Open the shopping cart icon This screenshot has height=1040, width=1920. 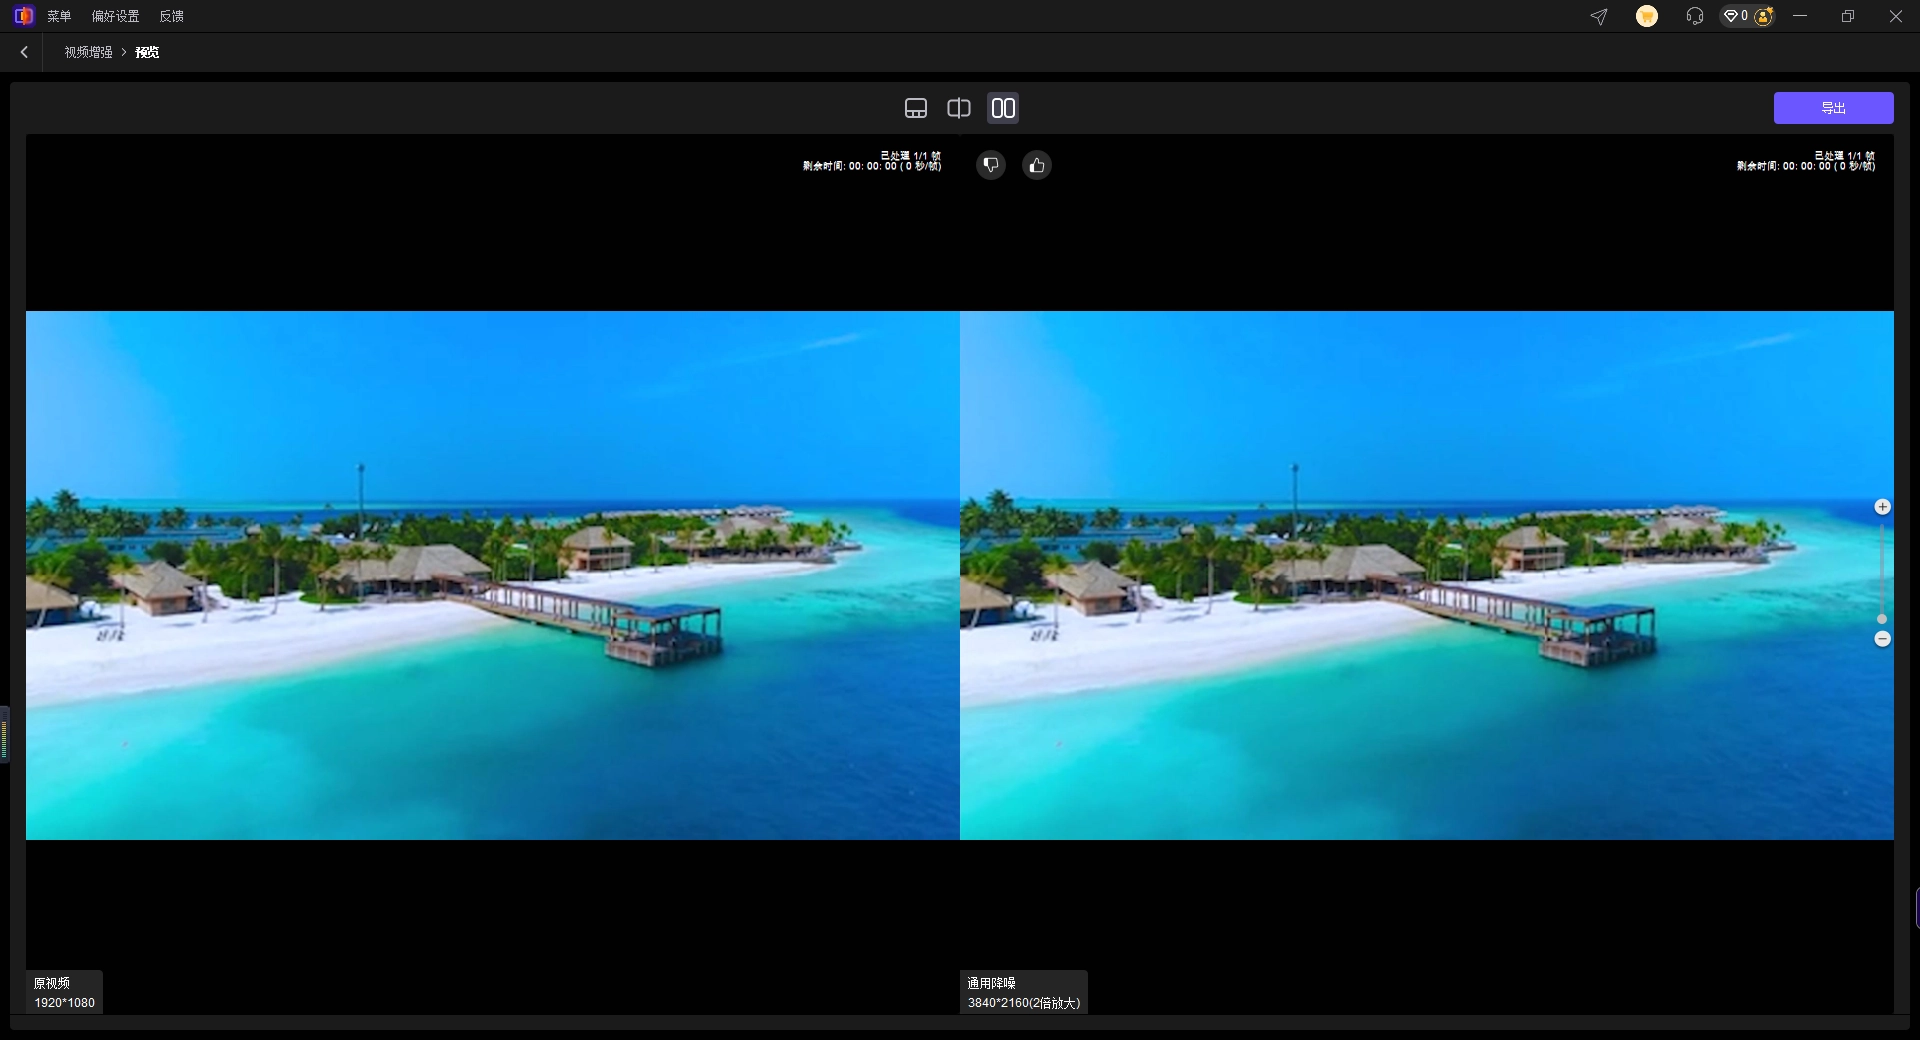(1646, 16)
